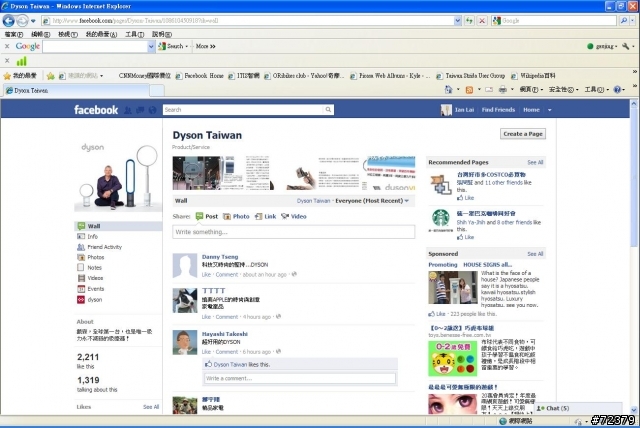This screenshot has height=428, width=640.
Task: Open the Chat (5) bar
Action: coord(578,408)
